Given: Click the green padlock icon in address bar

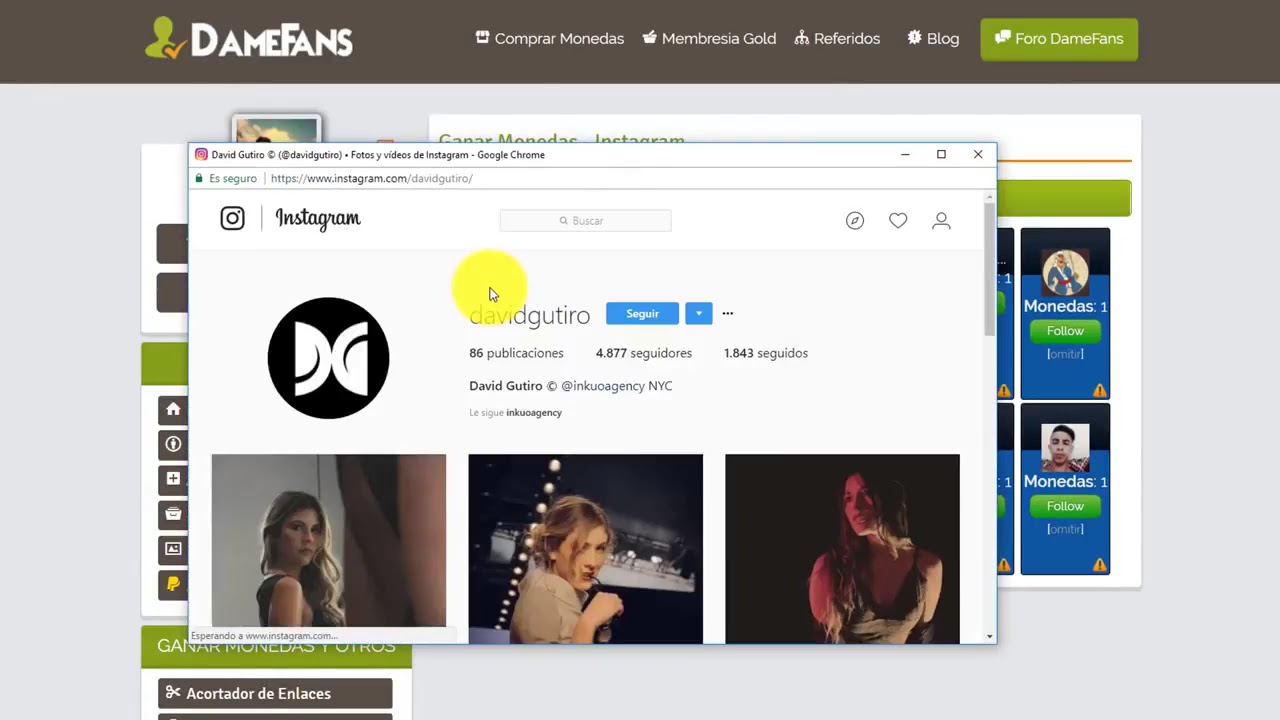Looking at the screenshot, I should tap(199, 178).
